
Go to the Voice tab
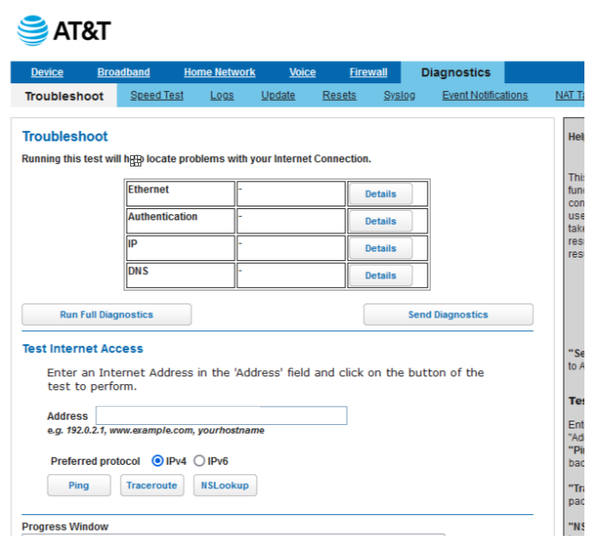[x=302, y=72]
